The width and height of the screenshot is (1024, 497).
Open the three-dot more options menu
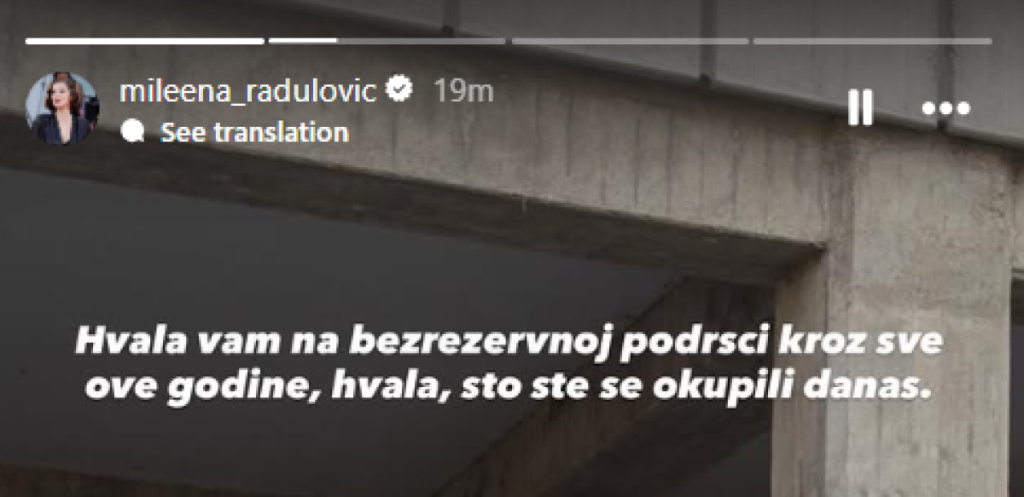(946, 109)
